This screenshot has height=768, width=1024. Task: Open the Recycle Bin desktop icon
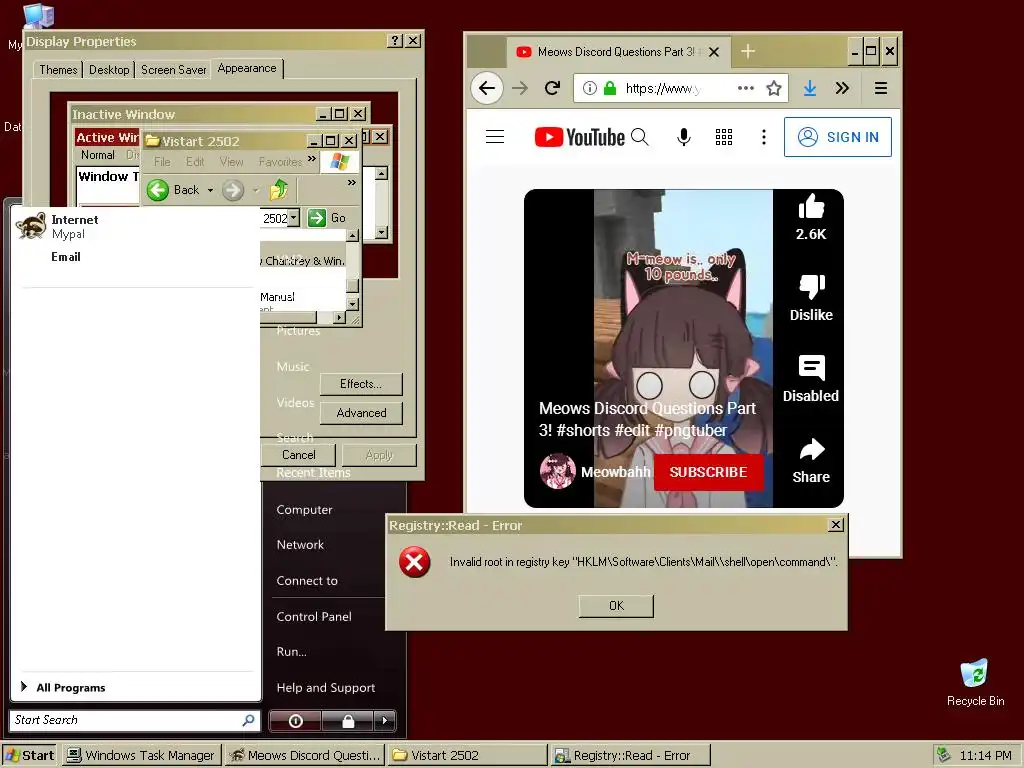tap(975, 683)
